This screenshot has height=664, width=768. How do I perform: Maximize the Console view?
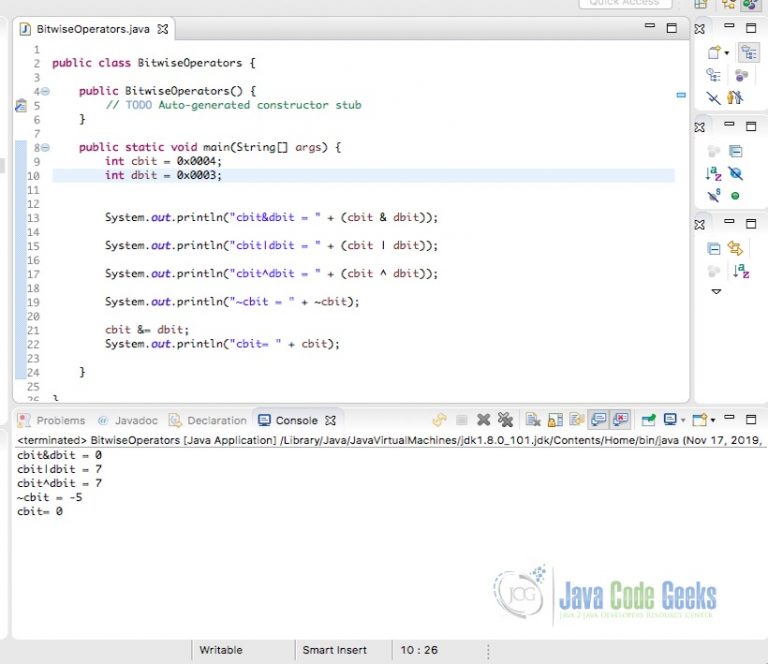[751, 419]
